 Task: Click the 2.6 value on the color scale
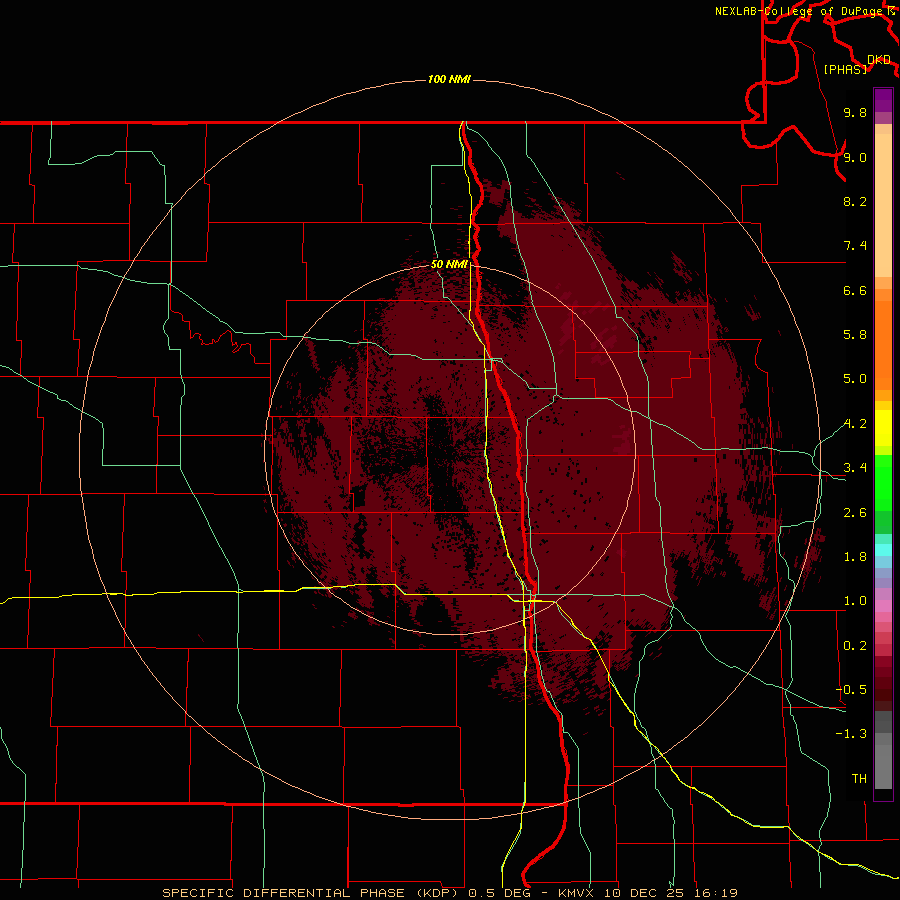click(855, 513)
